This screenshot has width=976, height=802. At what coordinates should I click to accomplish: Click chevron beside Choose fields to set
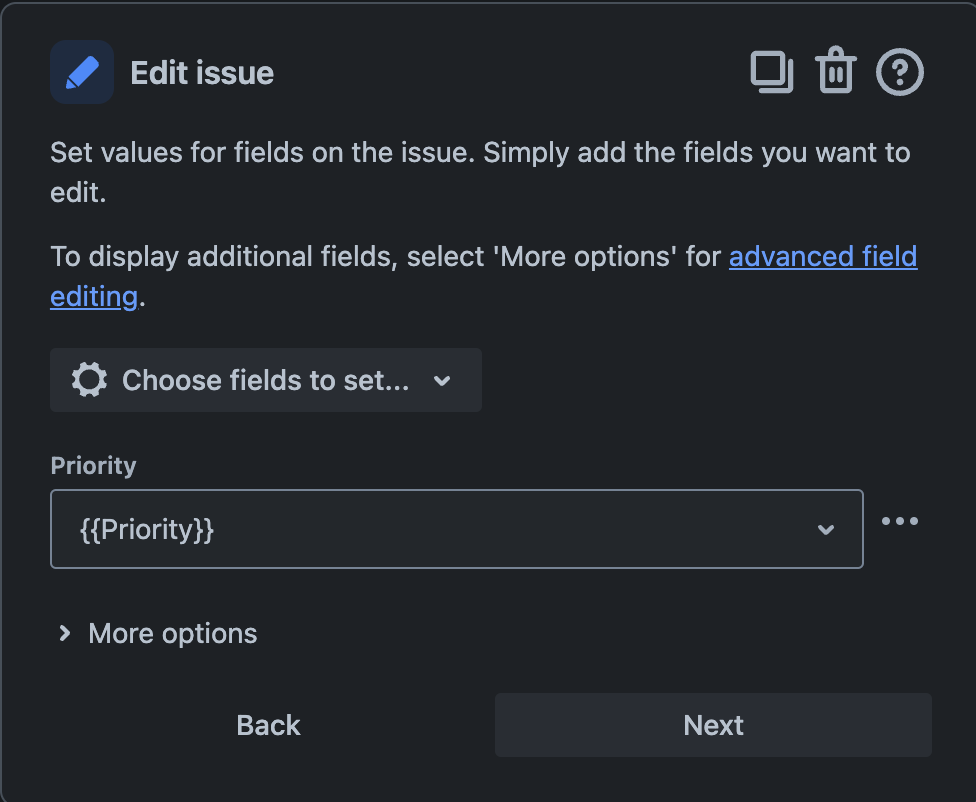(442, 380)
